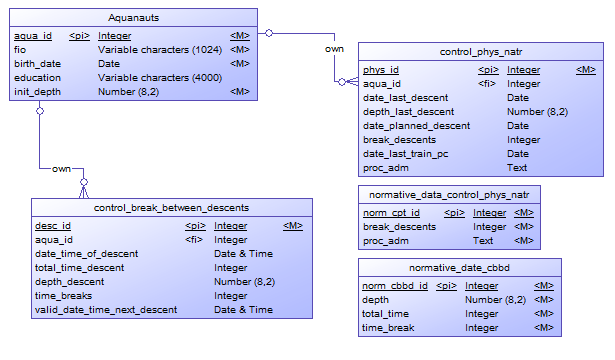Select the normative_data_control_phys_natr entity title
615x360 pixels.
449,195
